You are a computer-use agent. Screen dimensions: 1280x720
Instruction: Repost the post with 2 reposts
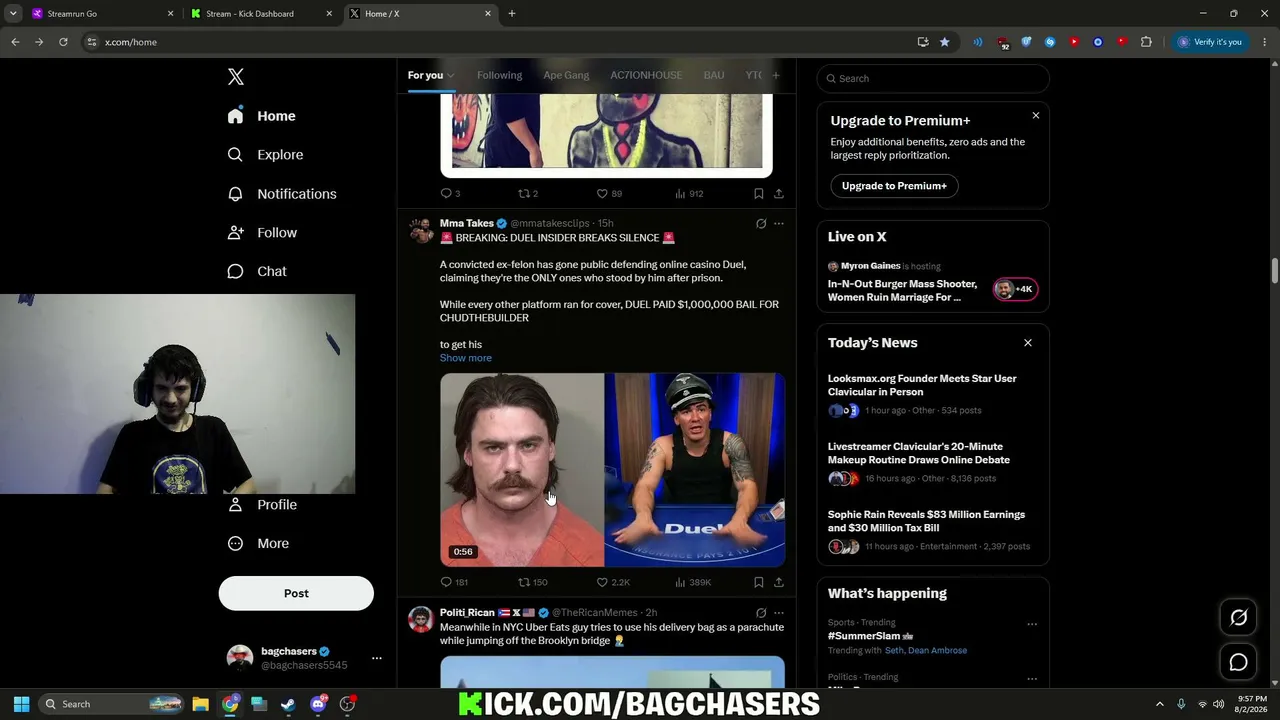(527, 193)
